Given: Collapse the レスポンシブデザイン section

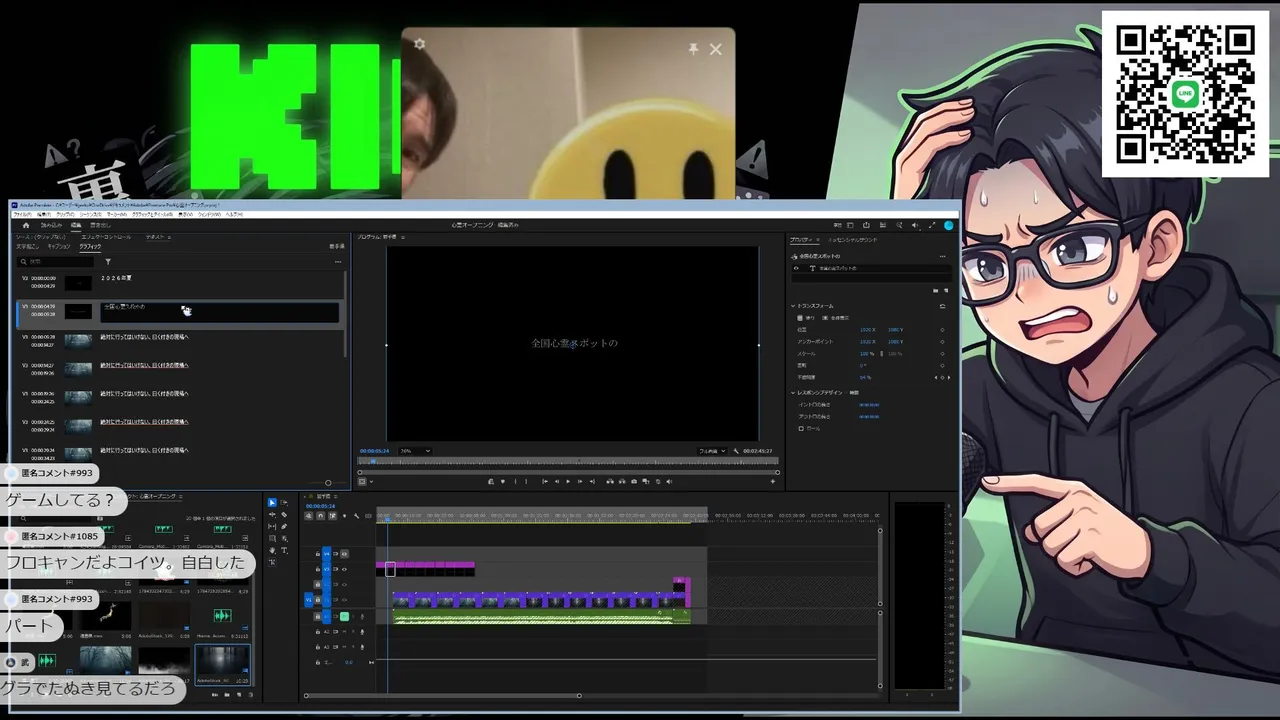Looking at the screenshot, I should pyautogui.click(x=793, y=392).
